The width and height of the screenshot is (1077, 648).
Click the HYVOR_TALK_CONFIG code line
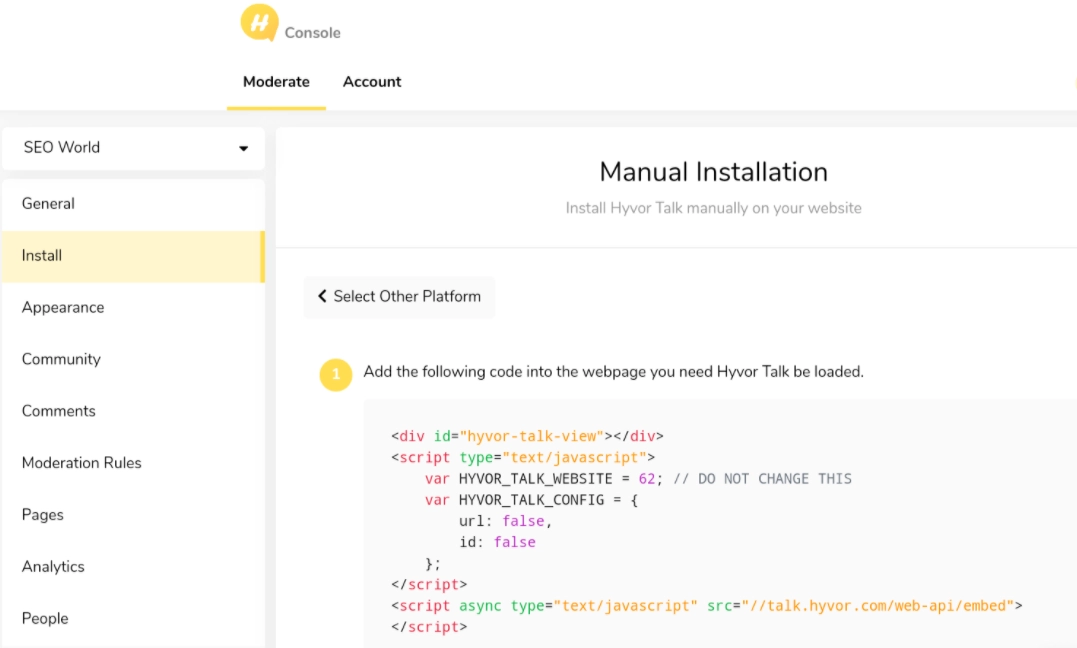pyautogui.click(x=532, y=500)
